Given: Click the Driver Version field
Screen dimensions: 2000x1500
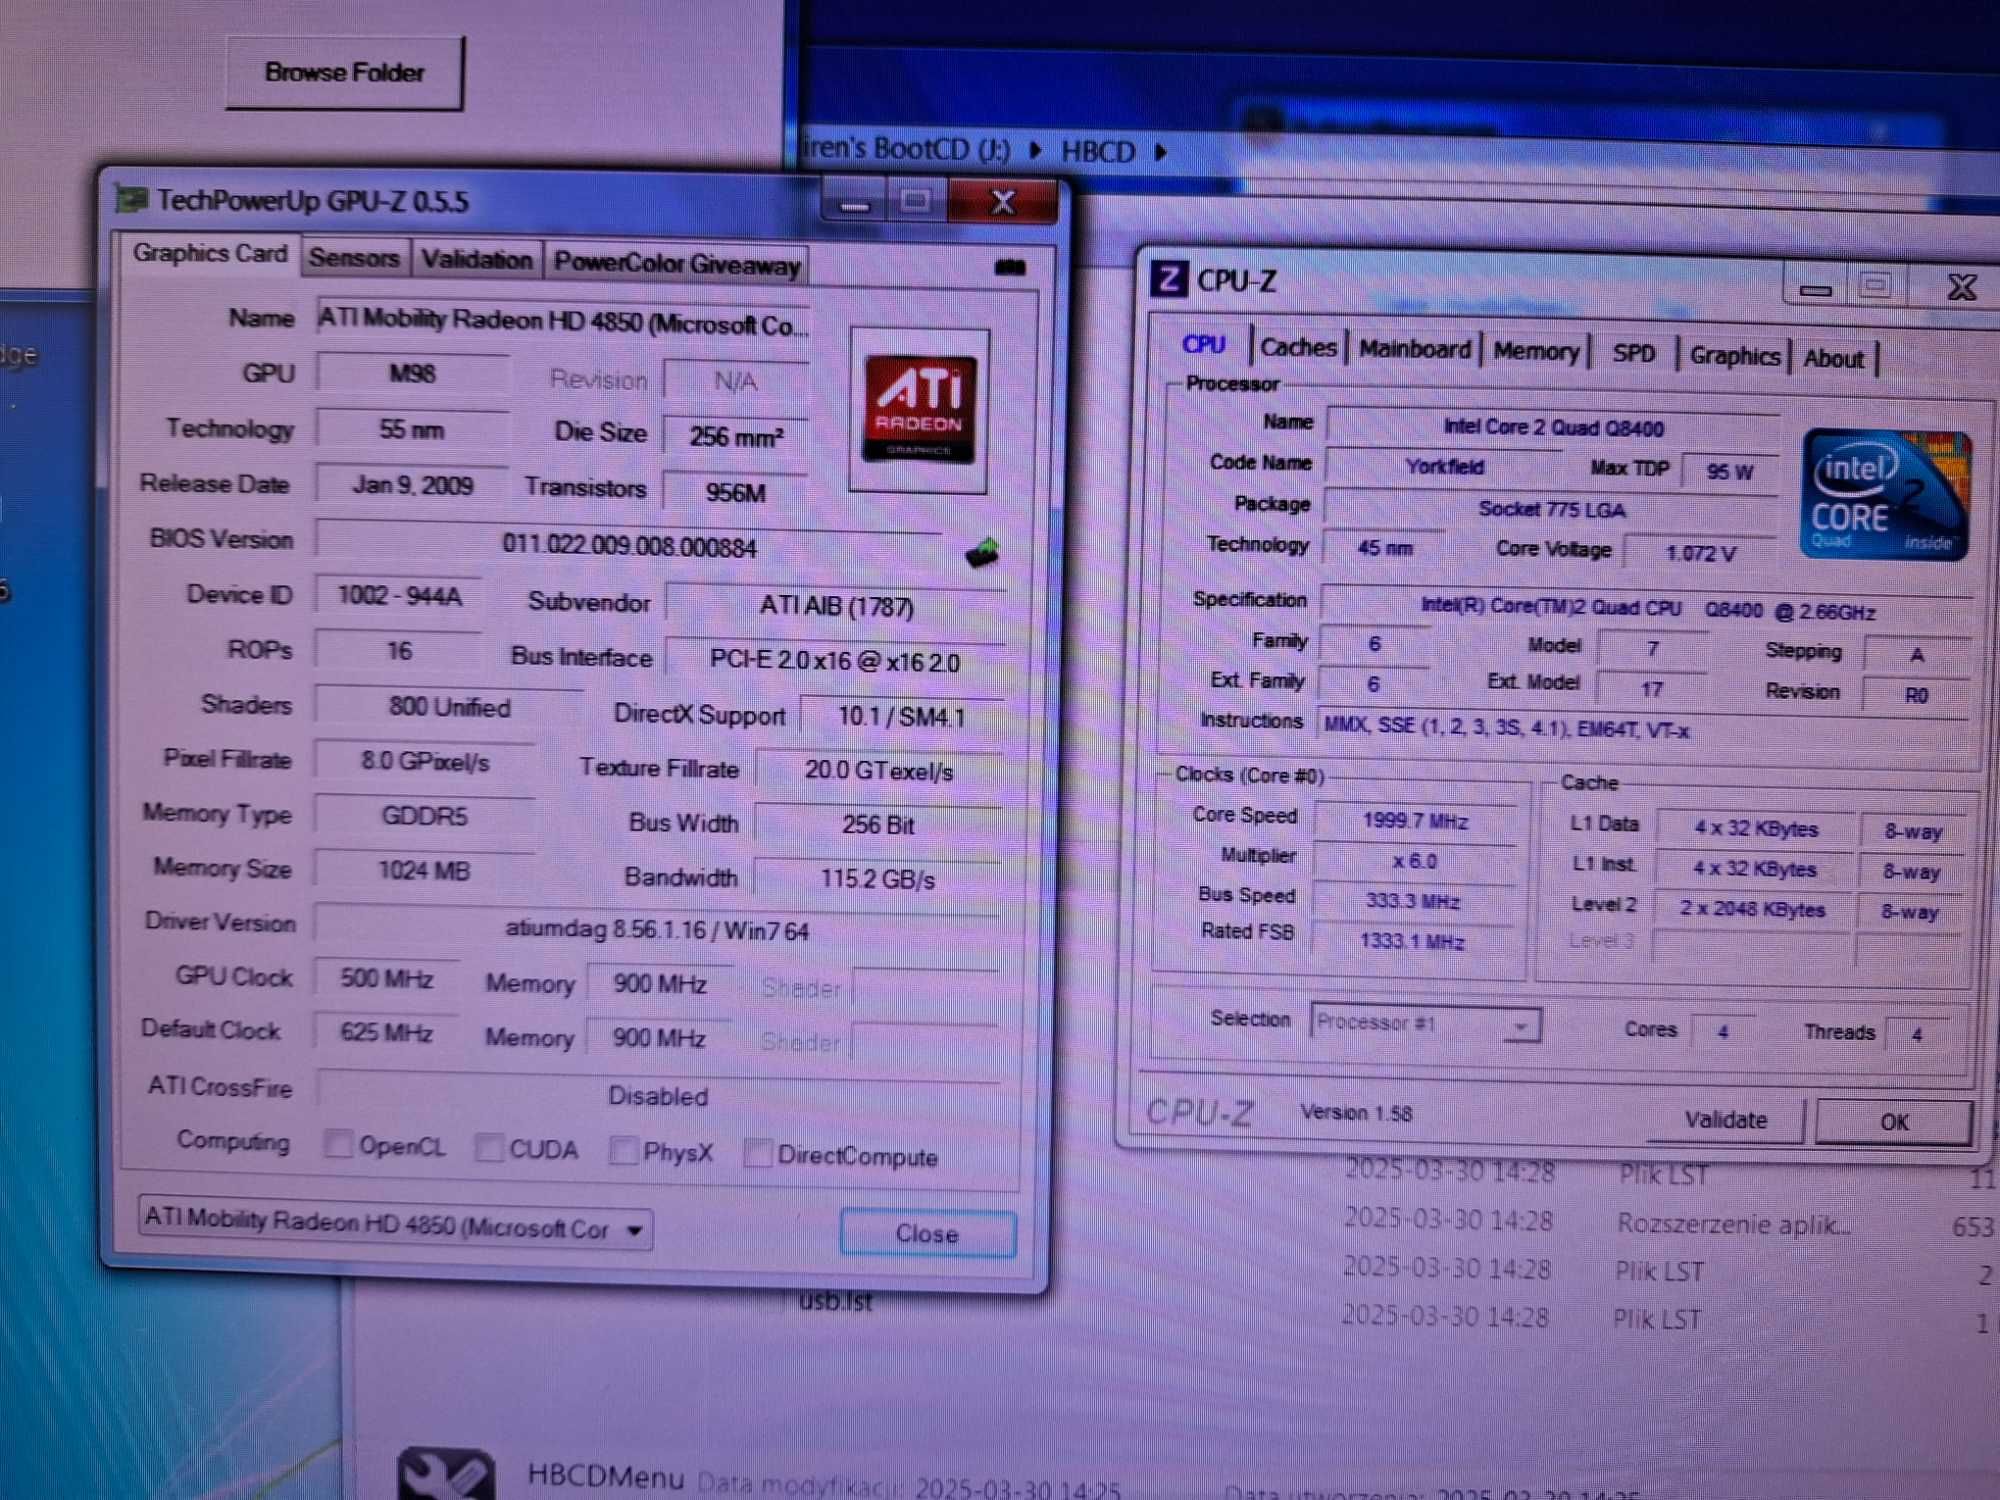Looking at the screenshot, I should (657, 929).
